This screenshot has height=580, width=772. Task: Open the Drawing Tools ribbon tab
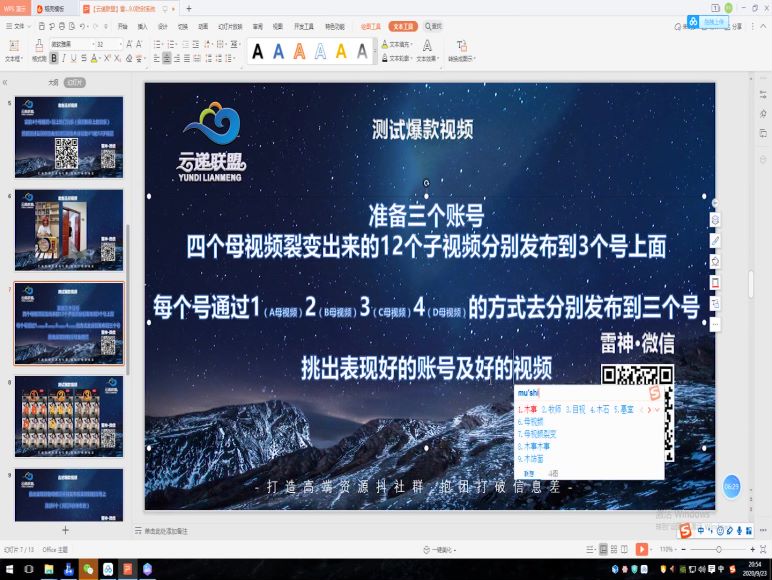[371, 26]
